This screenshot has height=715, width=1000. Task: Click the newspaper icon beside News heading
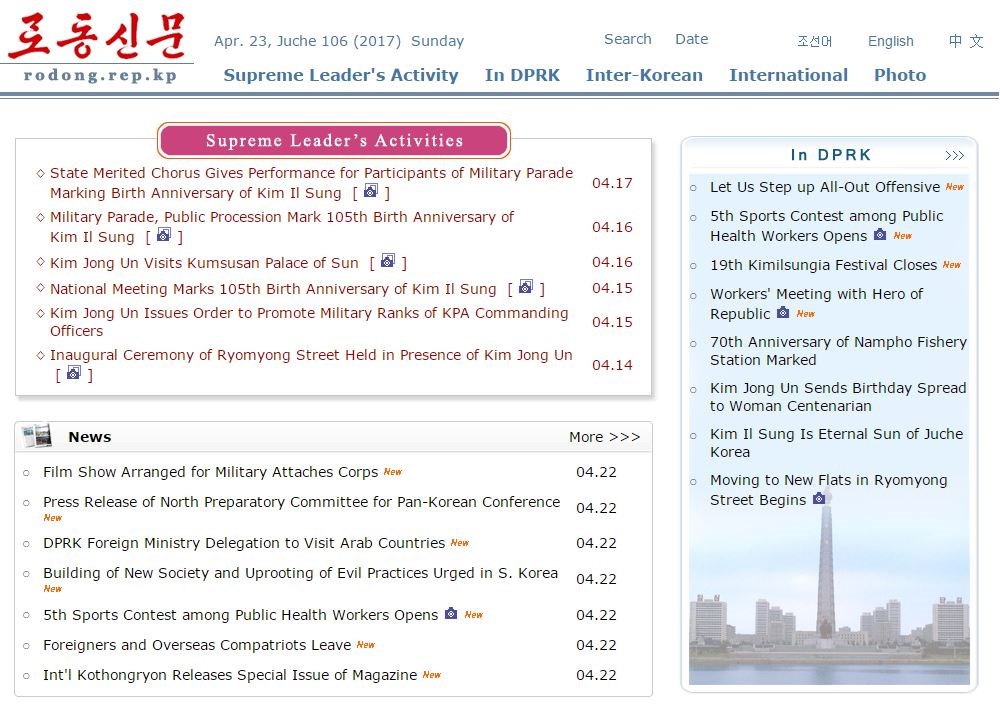(37, 436)
